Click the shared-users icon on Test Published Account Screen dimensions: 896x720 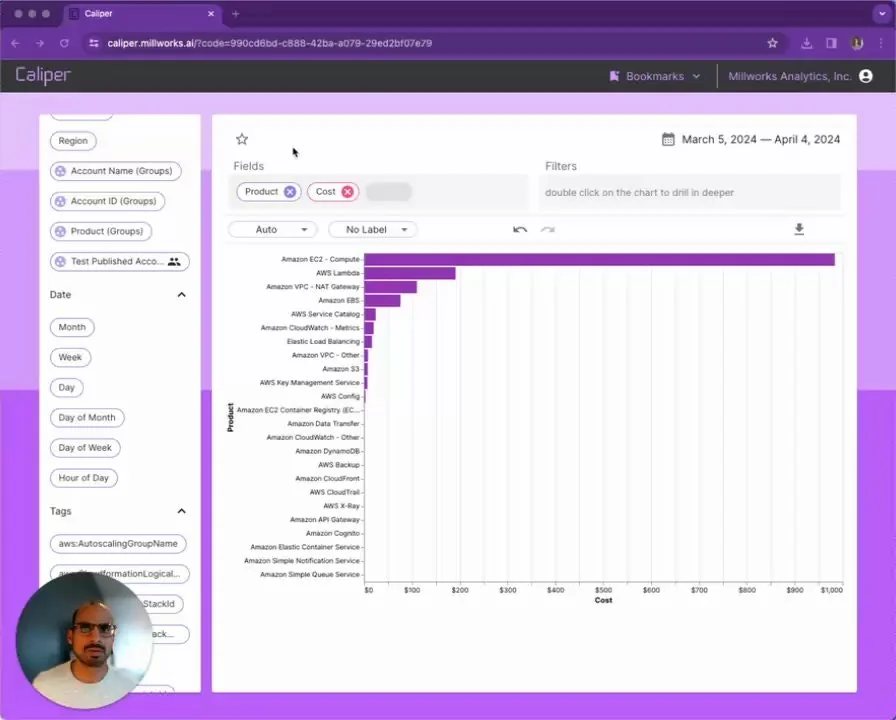point(172,261)
